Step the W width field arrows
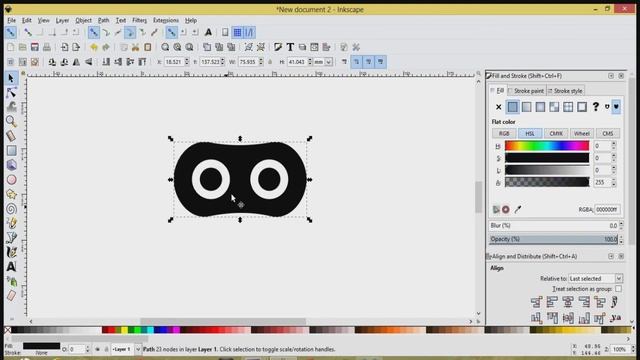The height and width of the screenshot is (360, 640). [x=261, y=62]
